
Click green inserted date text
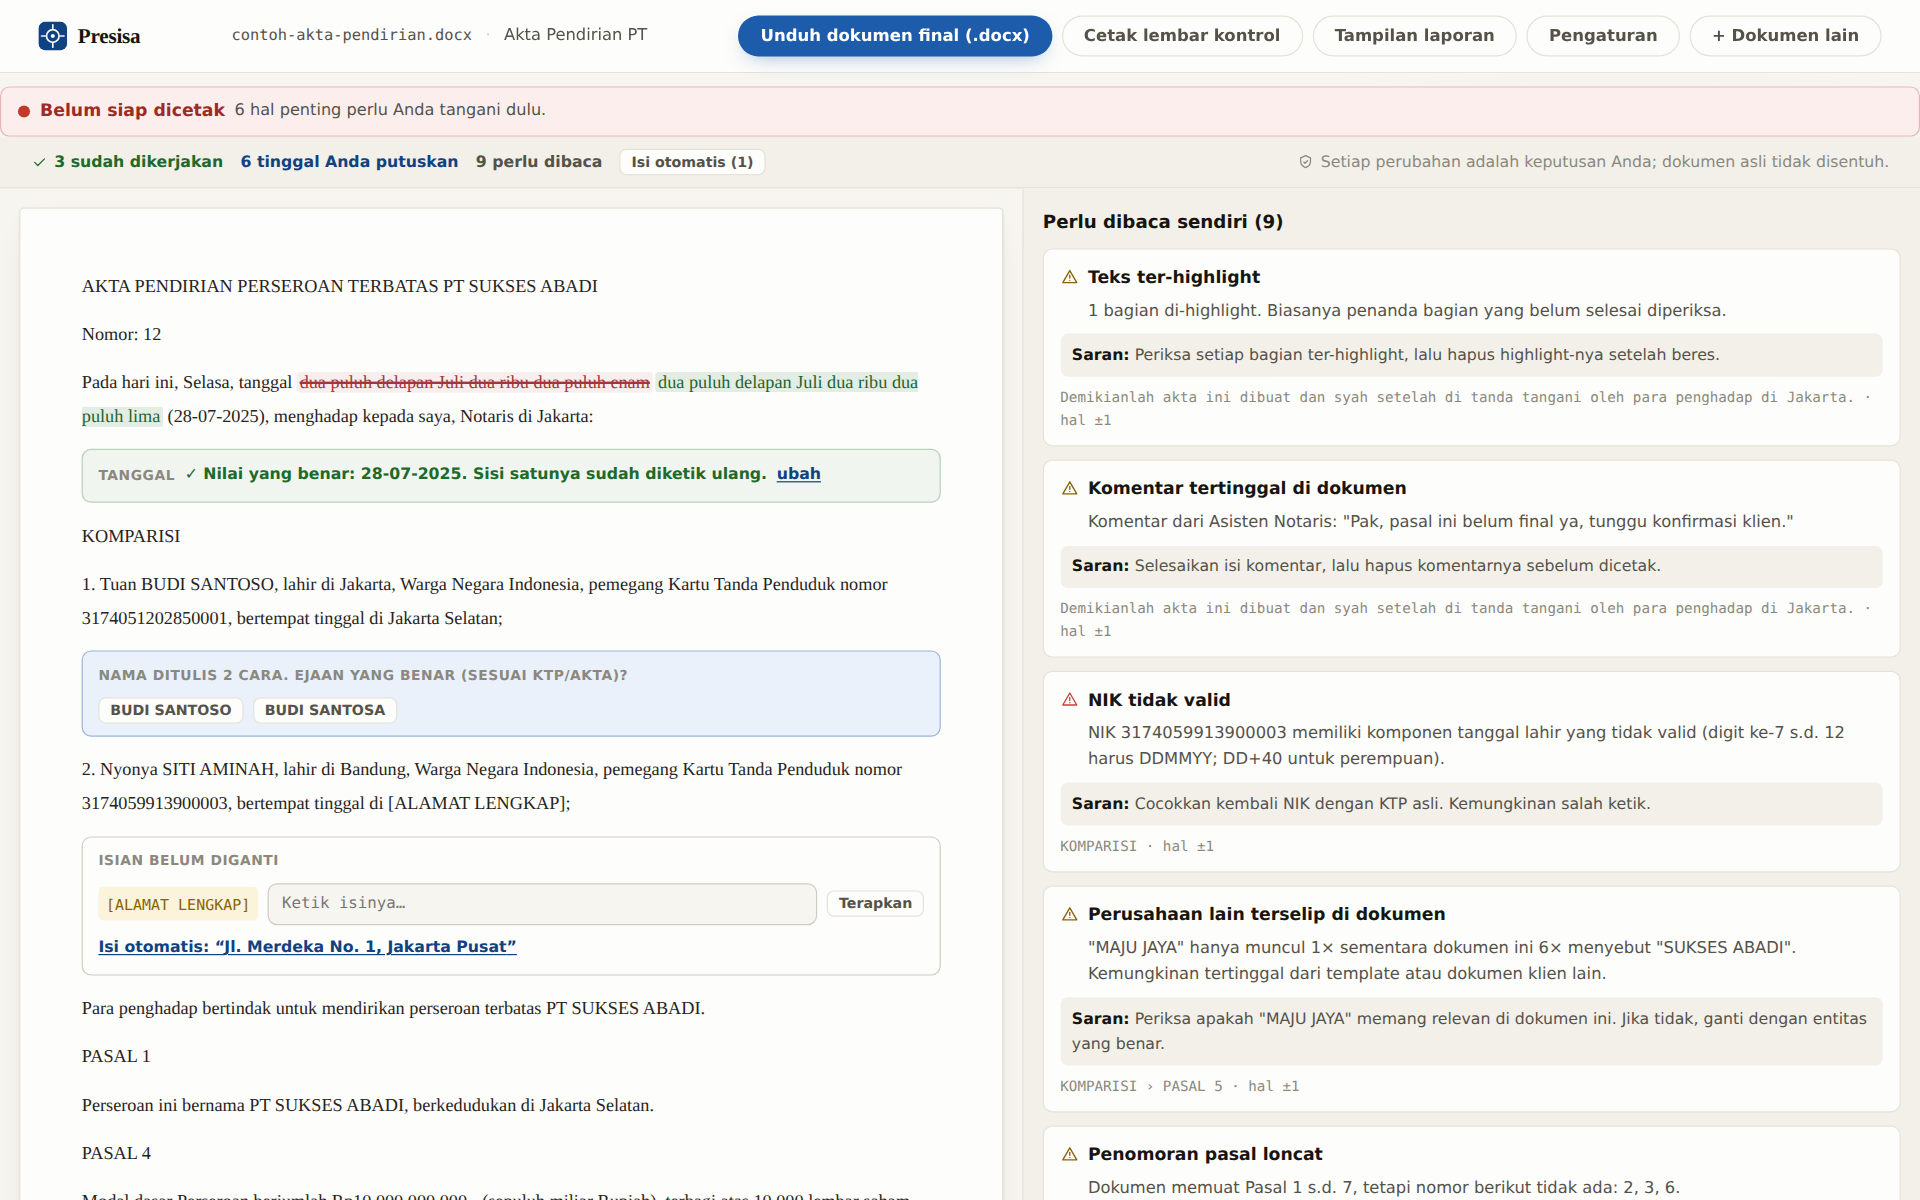tap(788, 382)
